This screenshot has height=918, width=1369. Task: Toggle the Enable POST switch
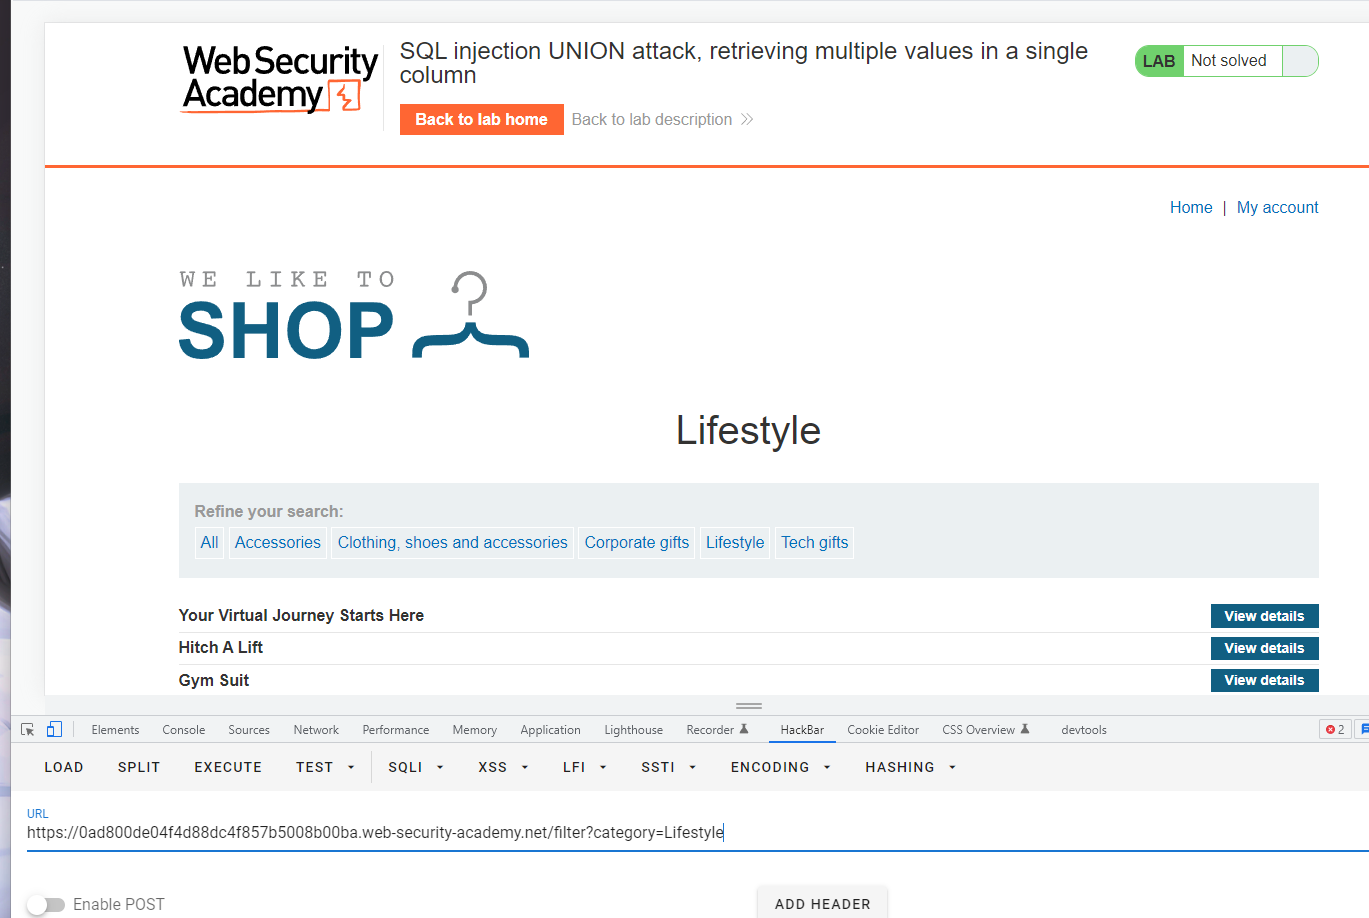click(46, 904)
